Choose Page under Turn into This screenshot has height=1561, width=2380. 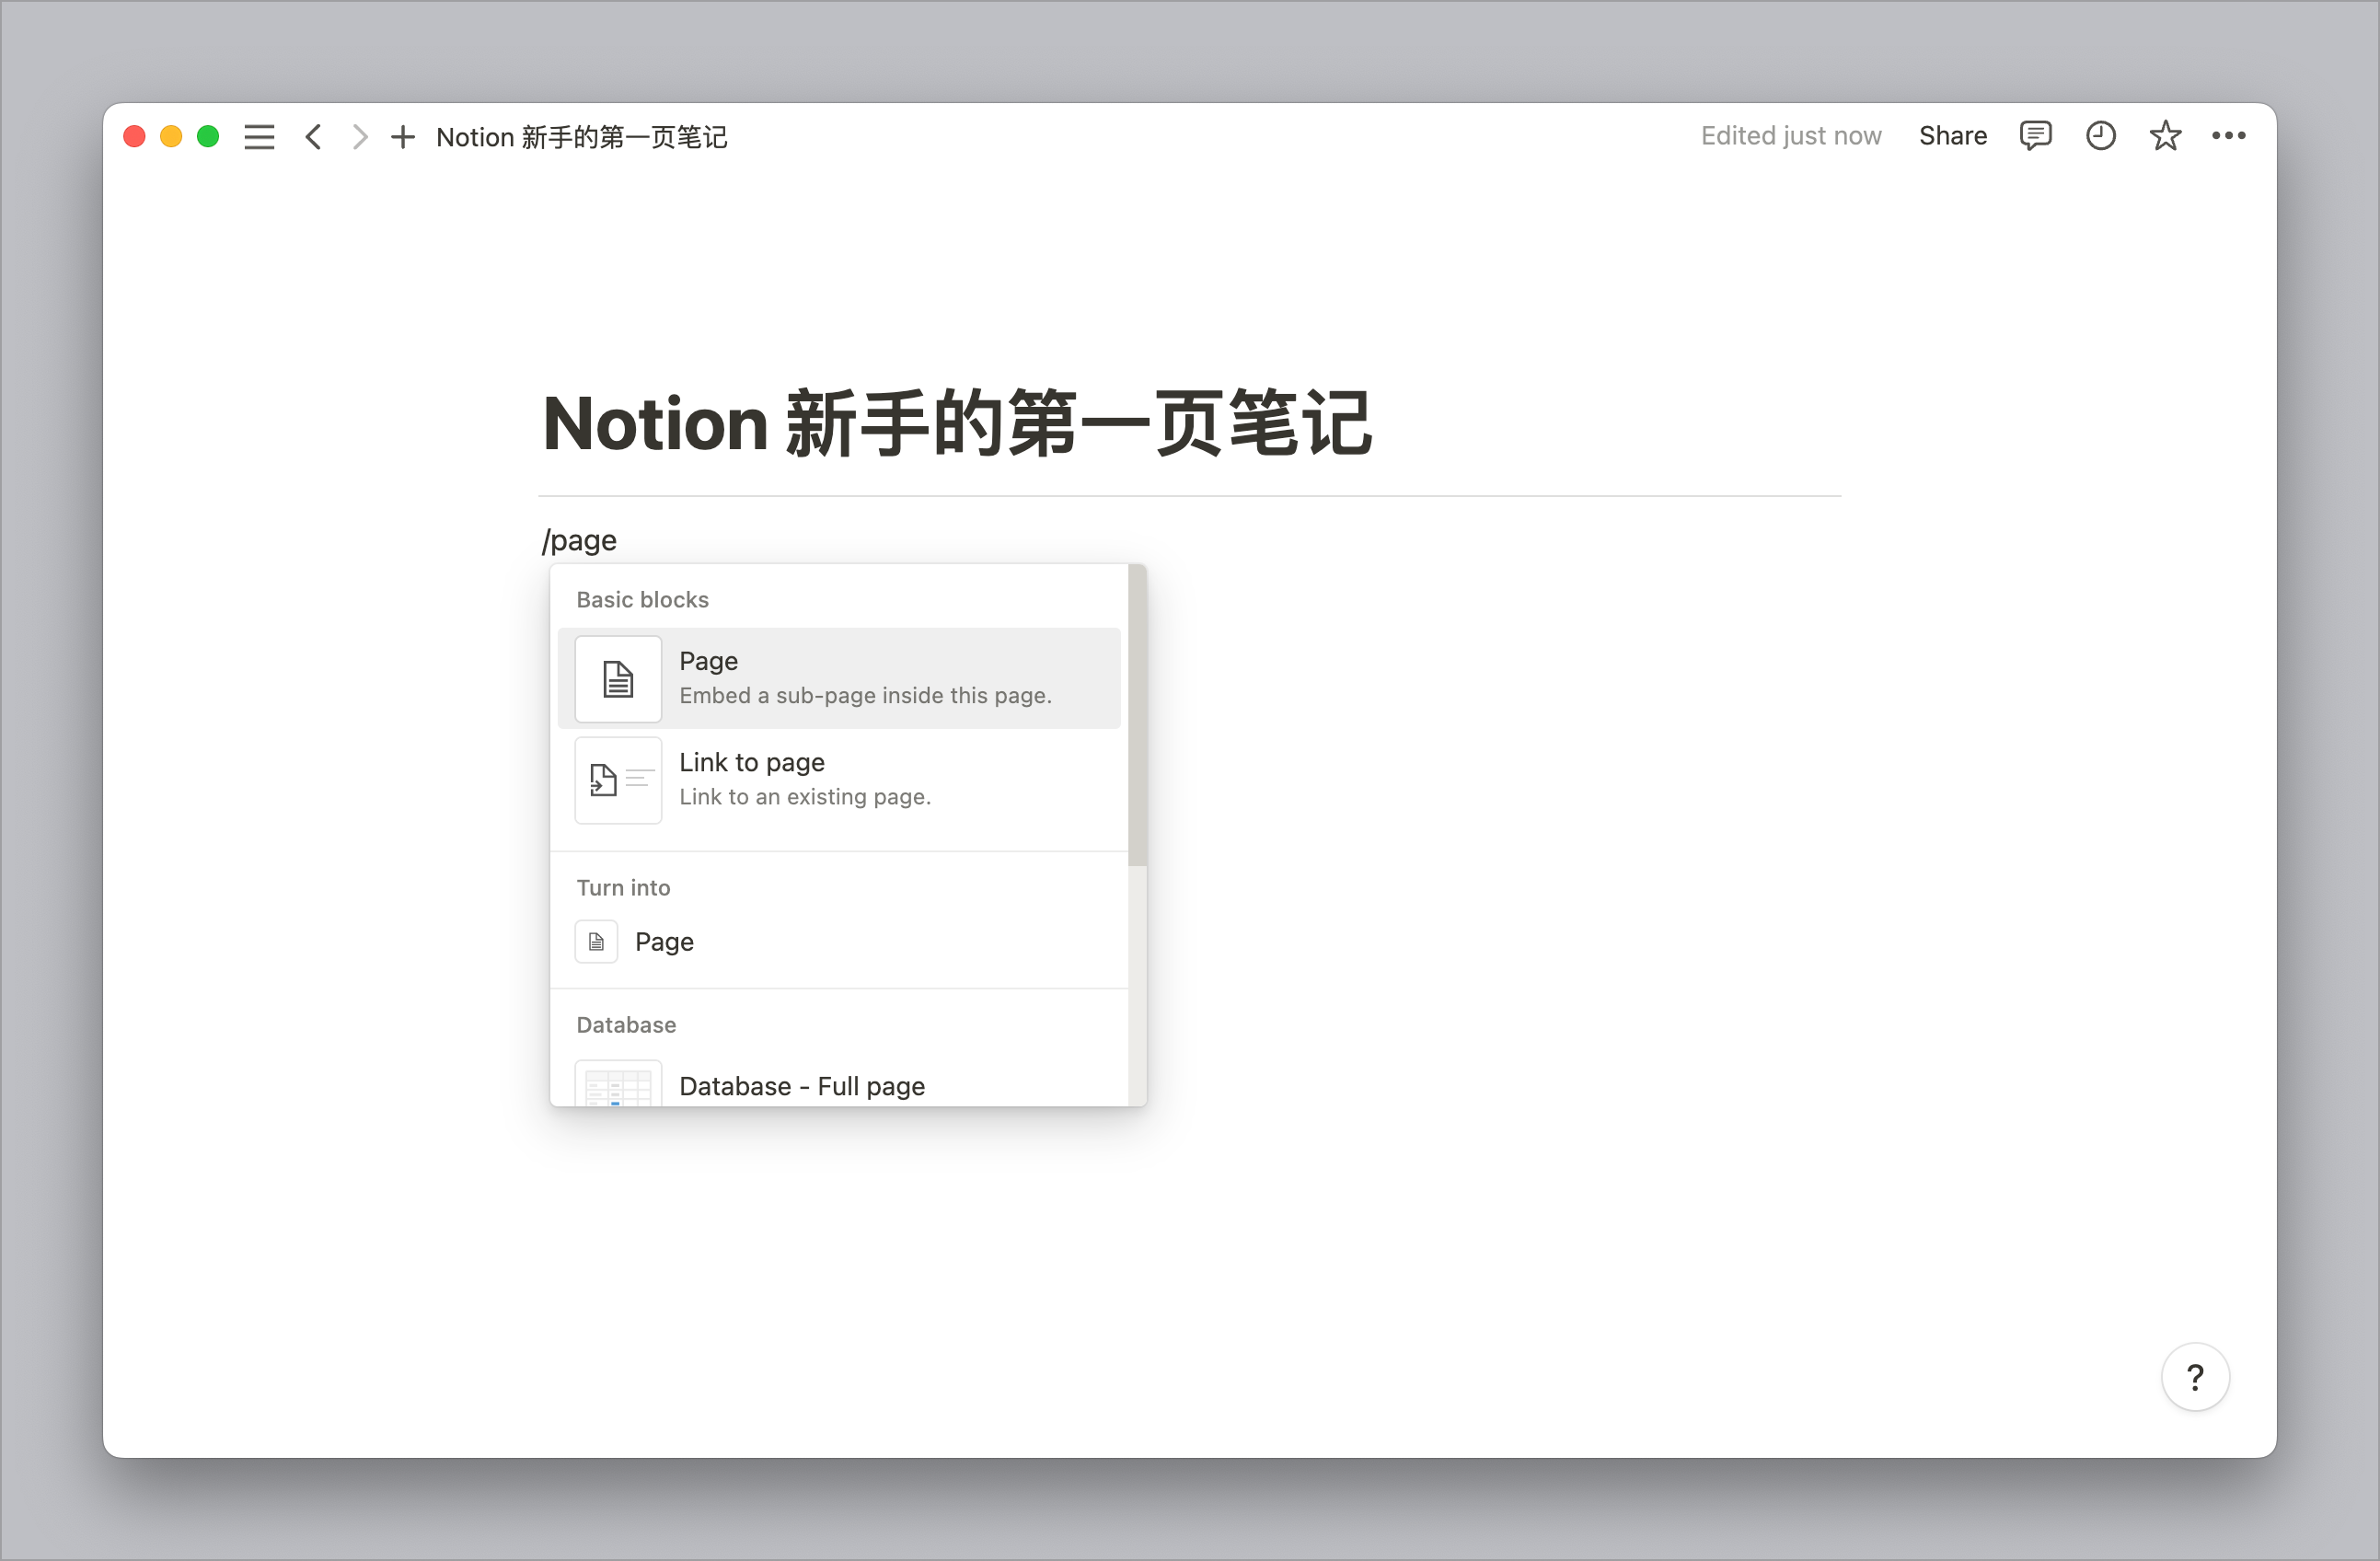click(x=839, y=941)
